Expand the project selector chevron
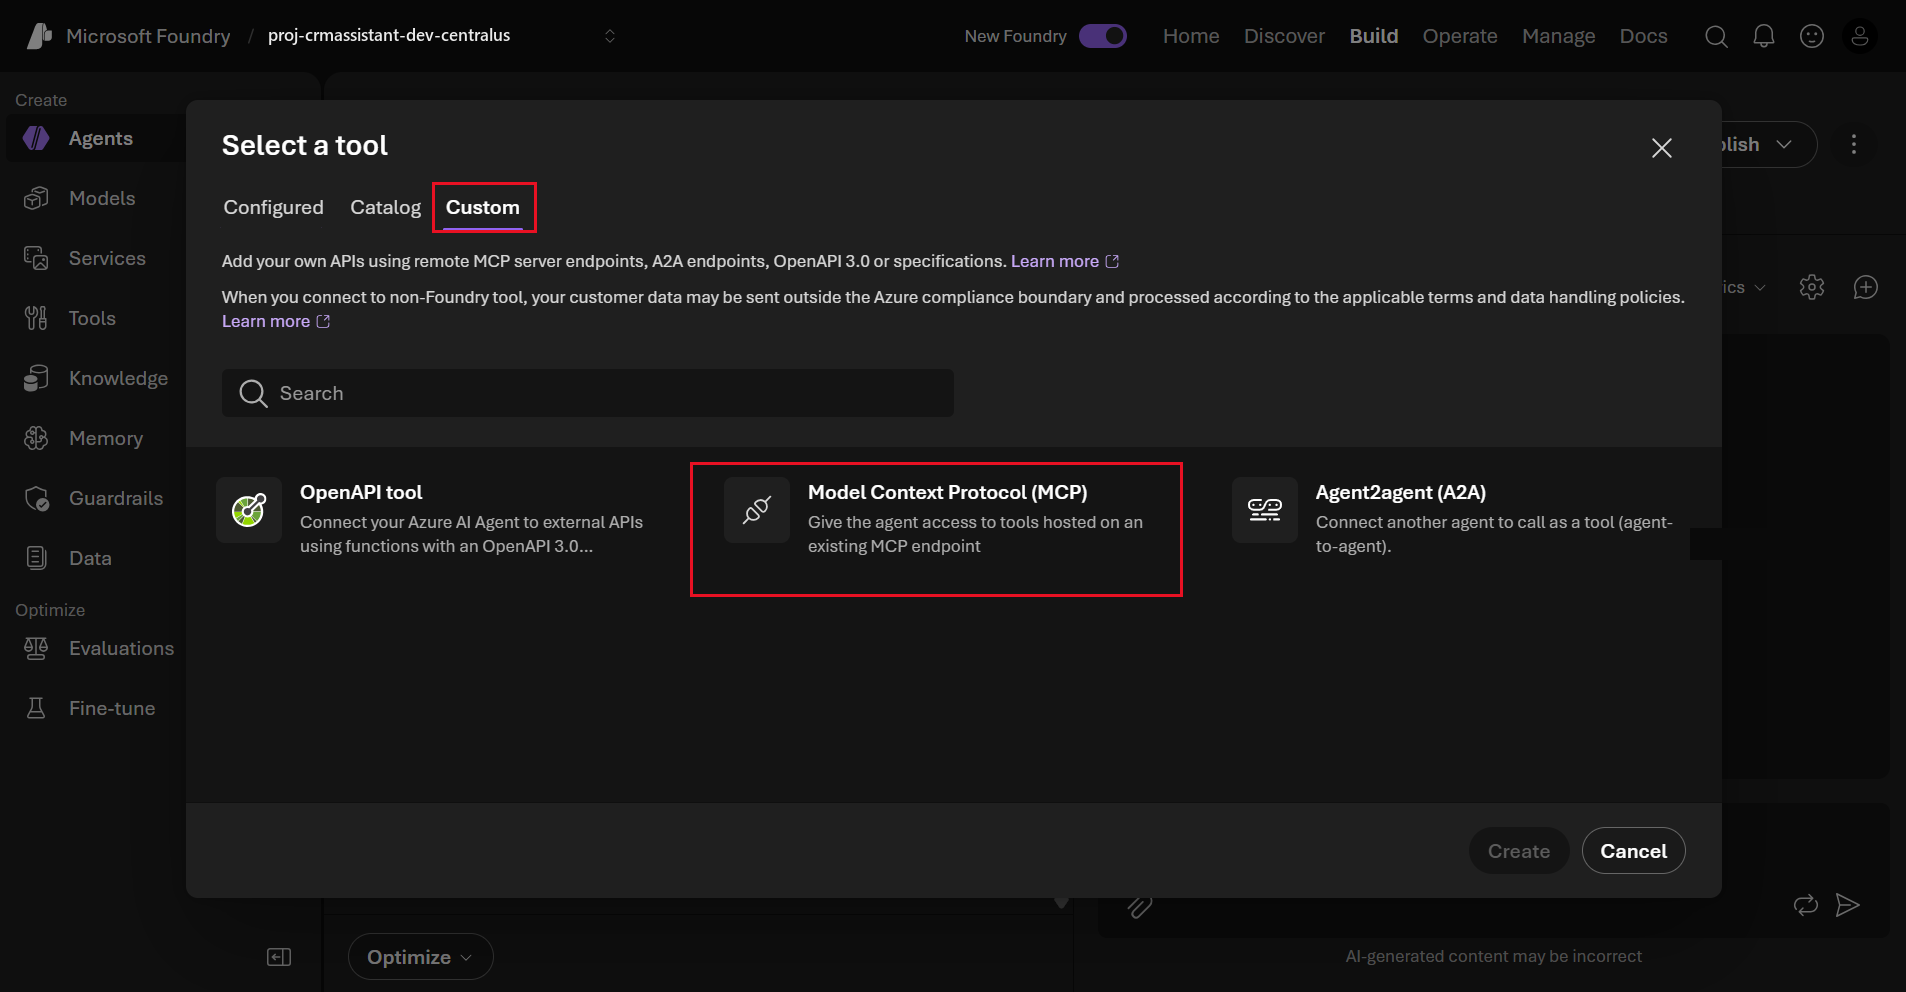 click(x=610, y=36)
